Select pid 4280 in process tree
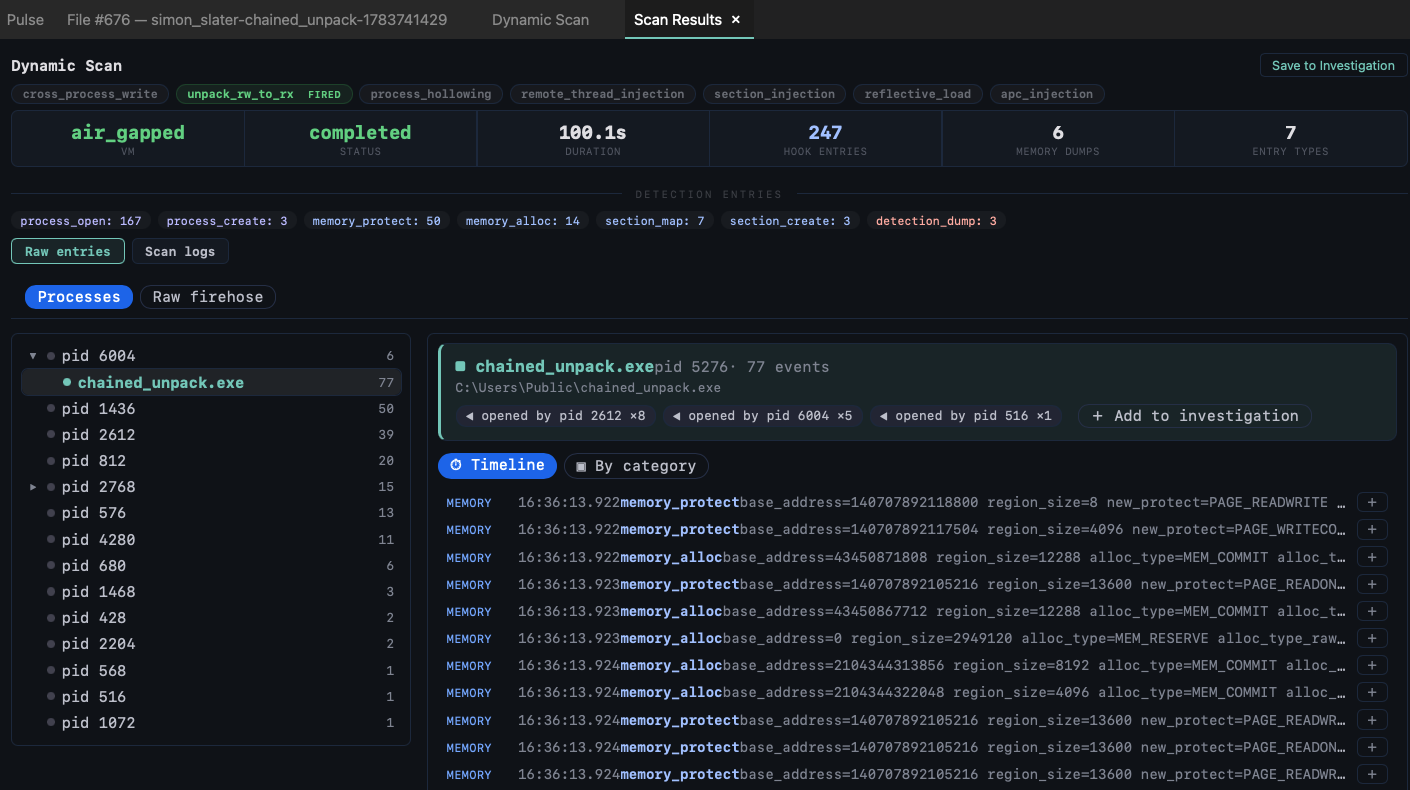The image size is (1410, 790). click(x=211, y=539)
